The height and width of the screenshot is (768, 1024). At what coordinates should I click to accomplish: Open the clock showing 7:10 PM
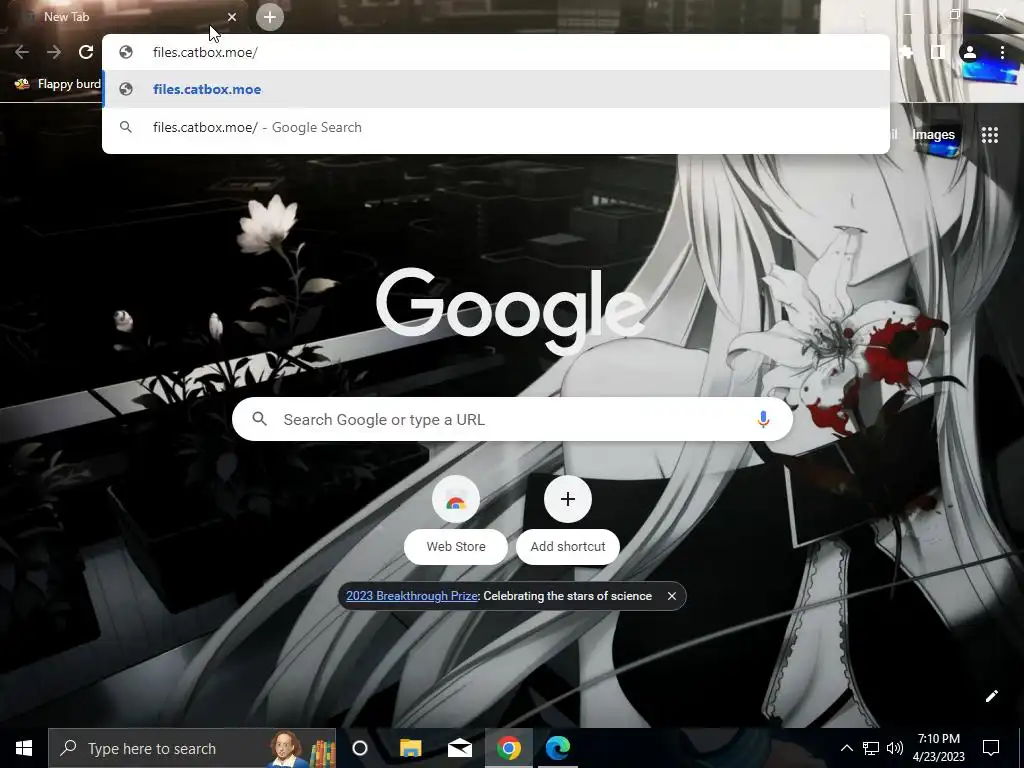coord(938,748)
